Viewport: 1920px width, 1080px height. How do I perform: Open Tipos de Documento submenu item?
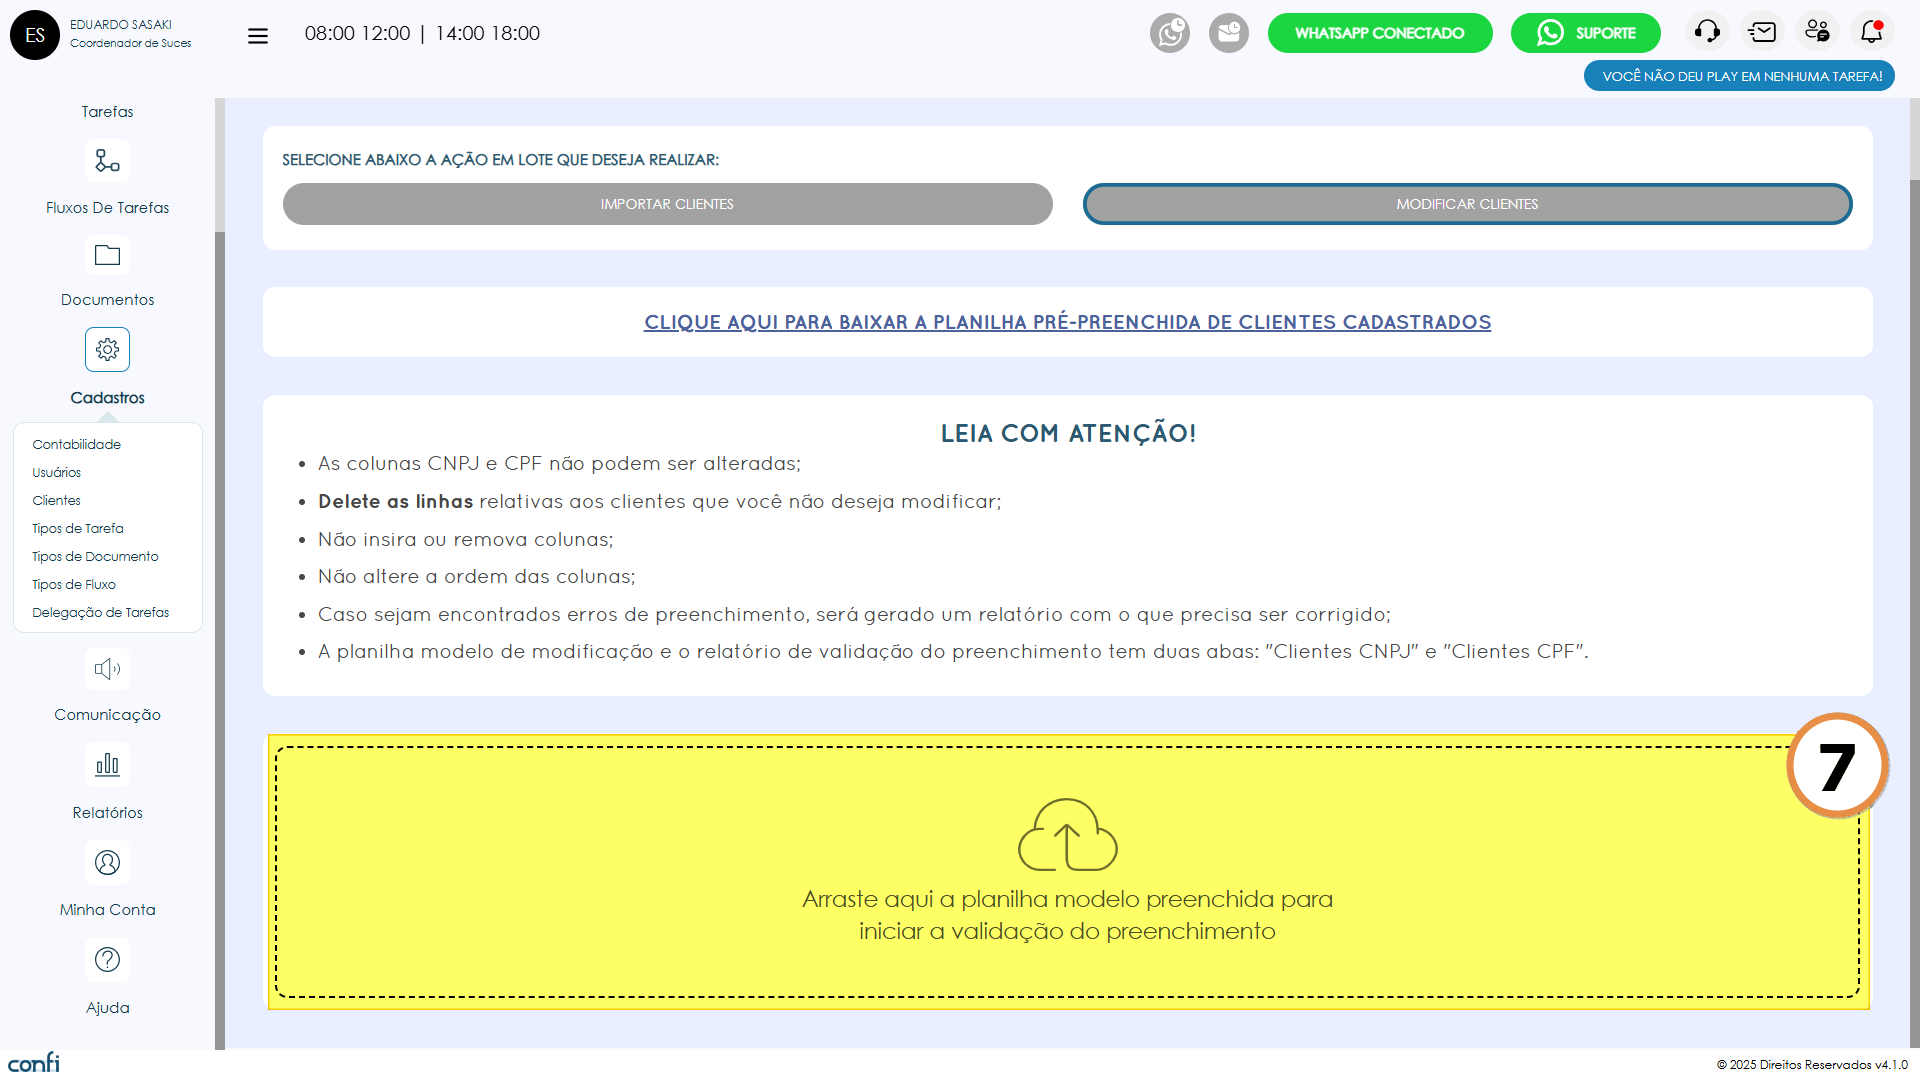[95, 556]
